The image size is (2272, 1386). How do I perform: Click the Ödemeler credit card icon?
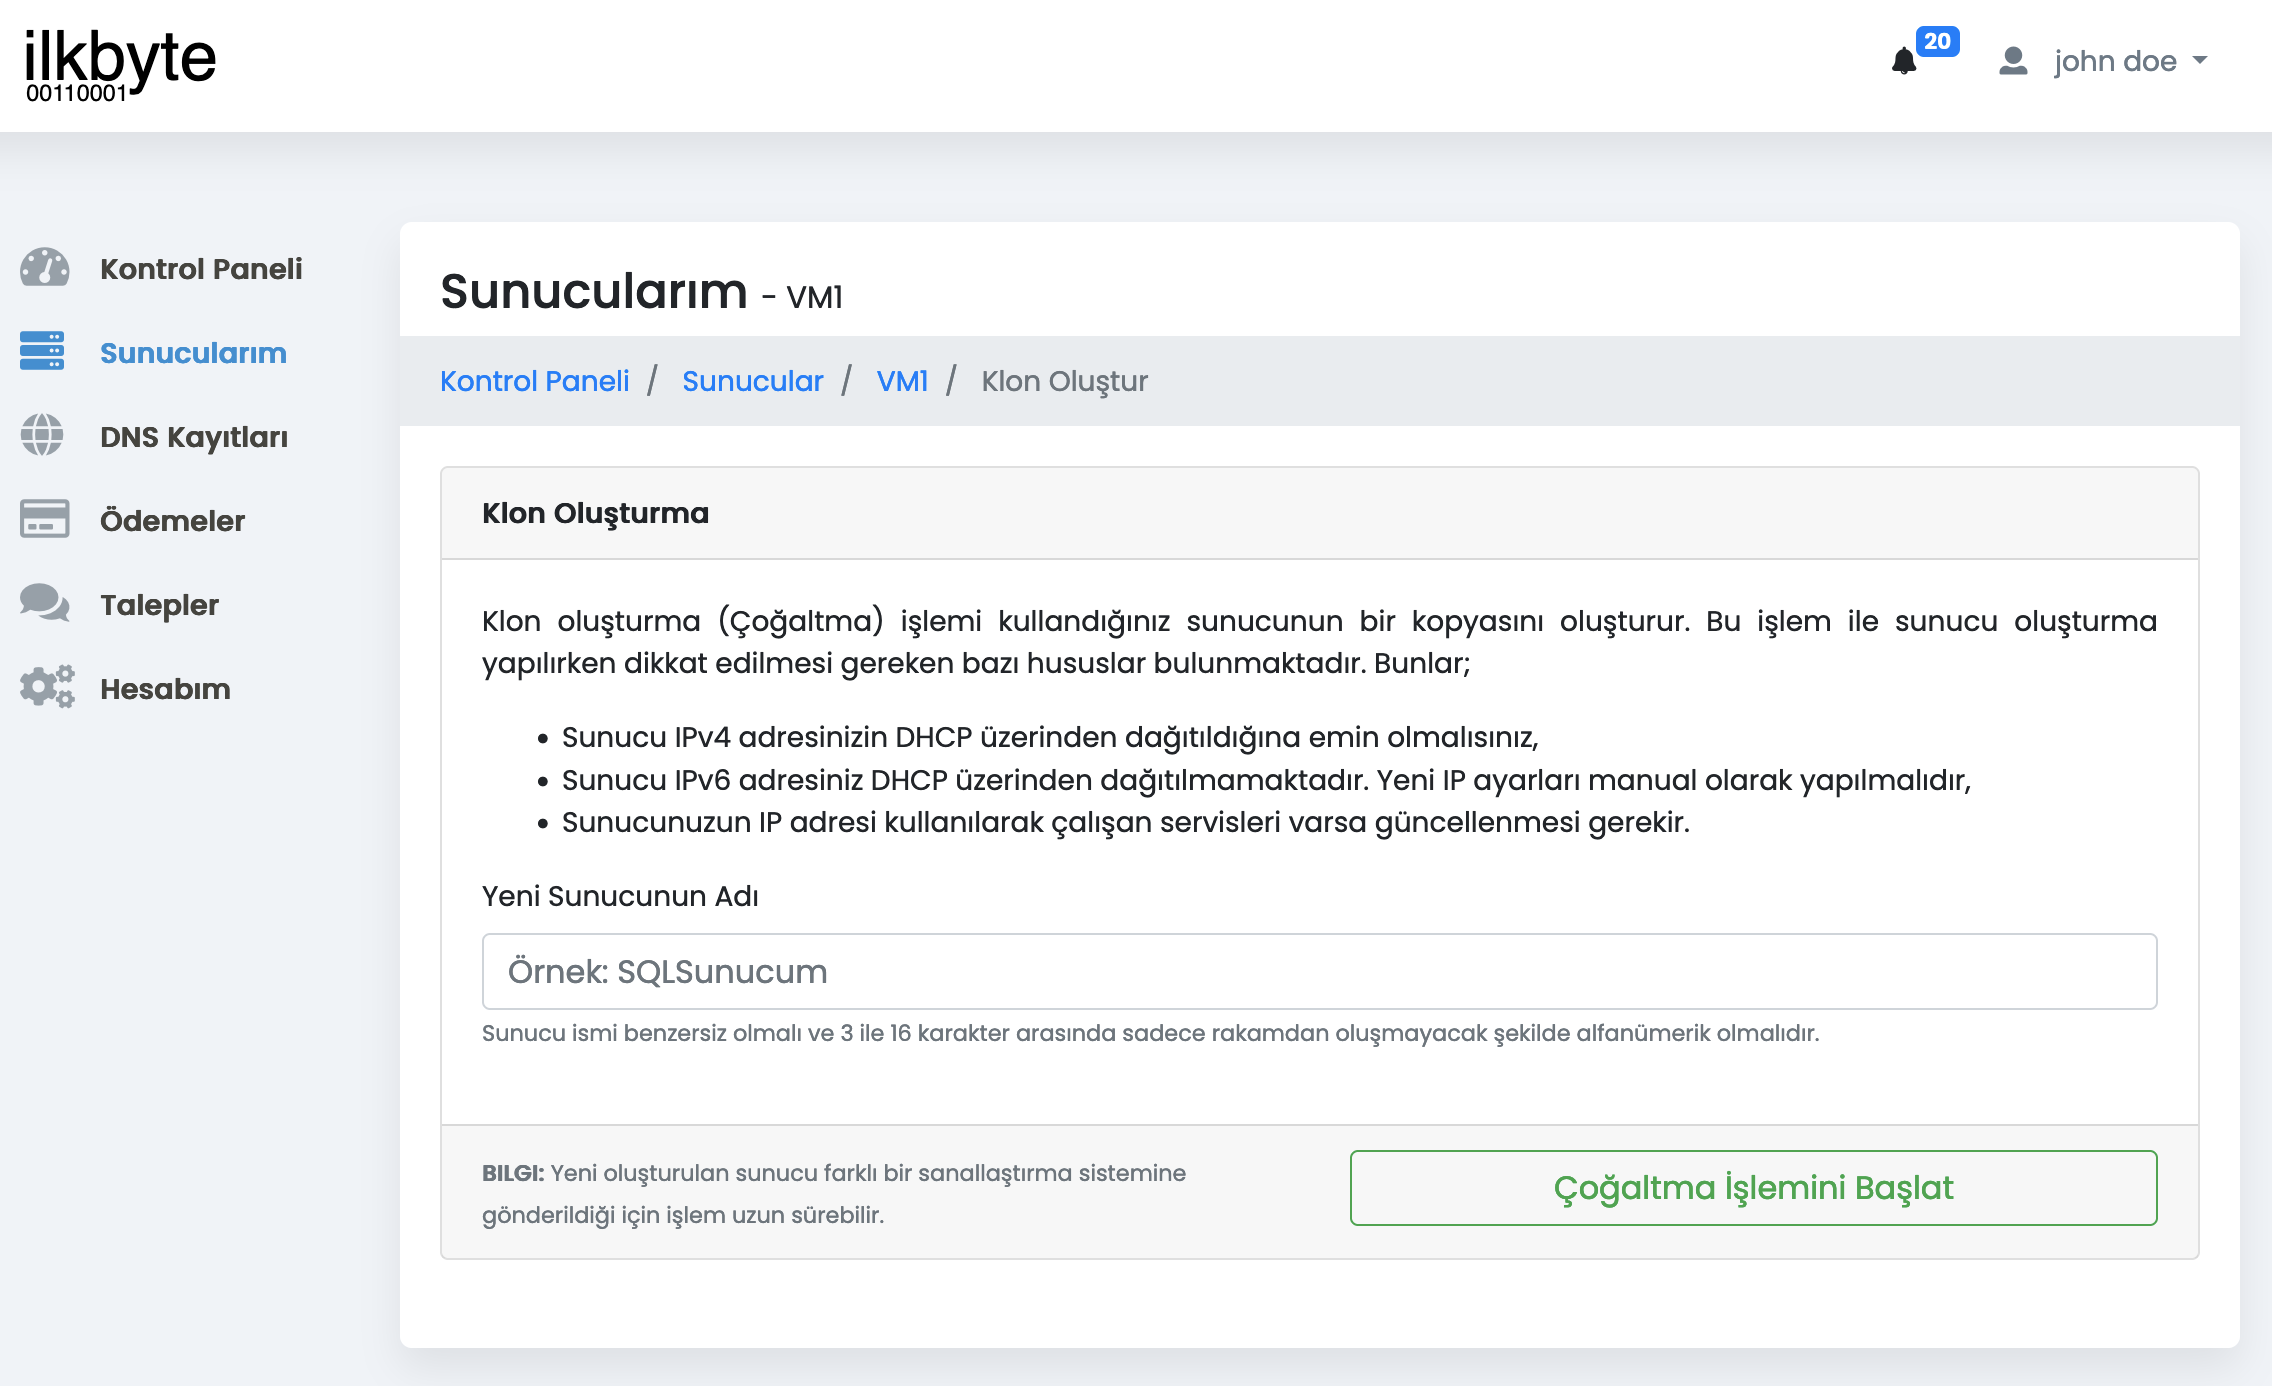point(44,519)
